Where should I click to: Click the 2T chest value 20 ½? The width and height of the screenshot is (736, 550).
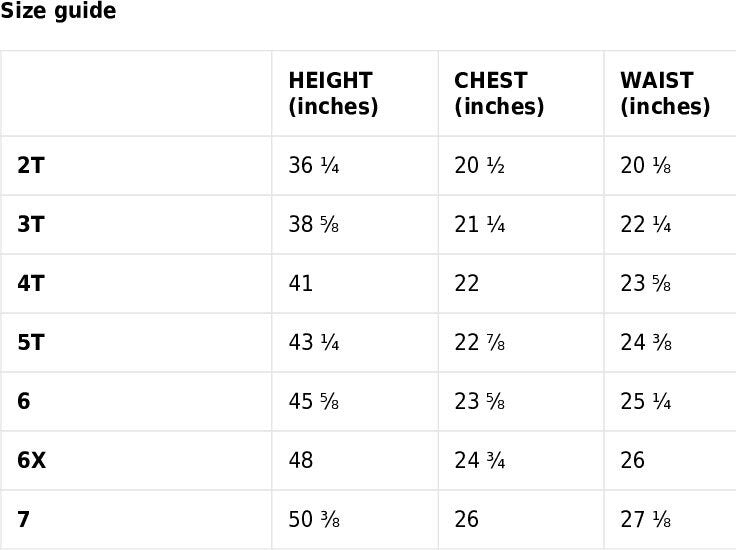coord(480,166)
